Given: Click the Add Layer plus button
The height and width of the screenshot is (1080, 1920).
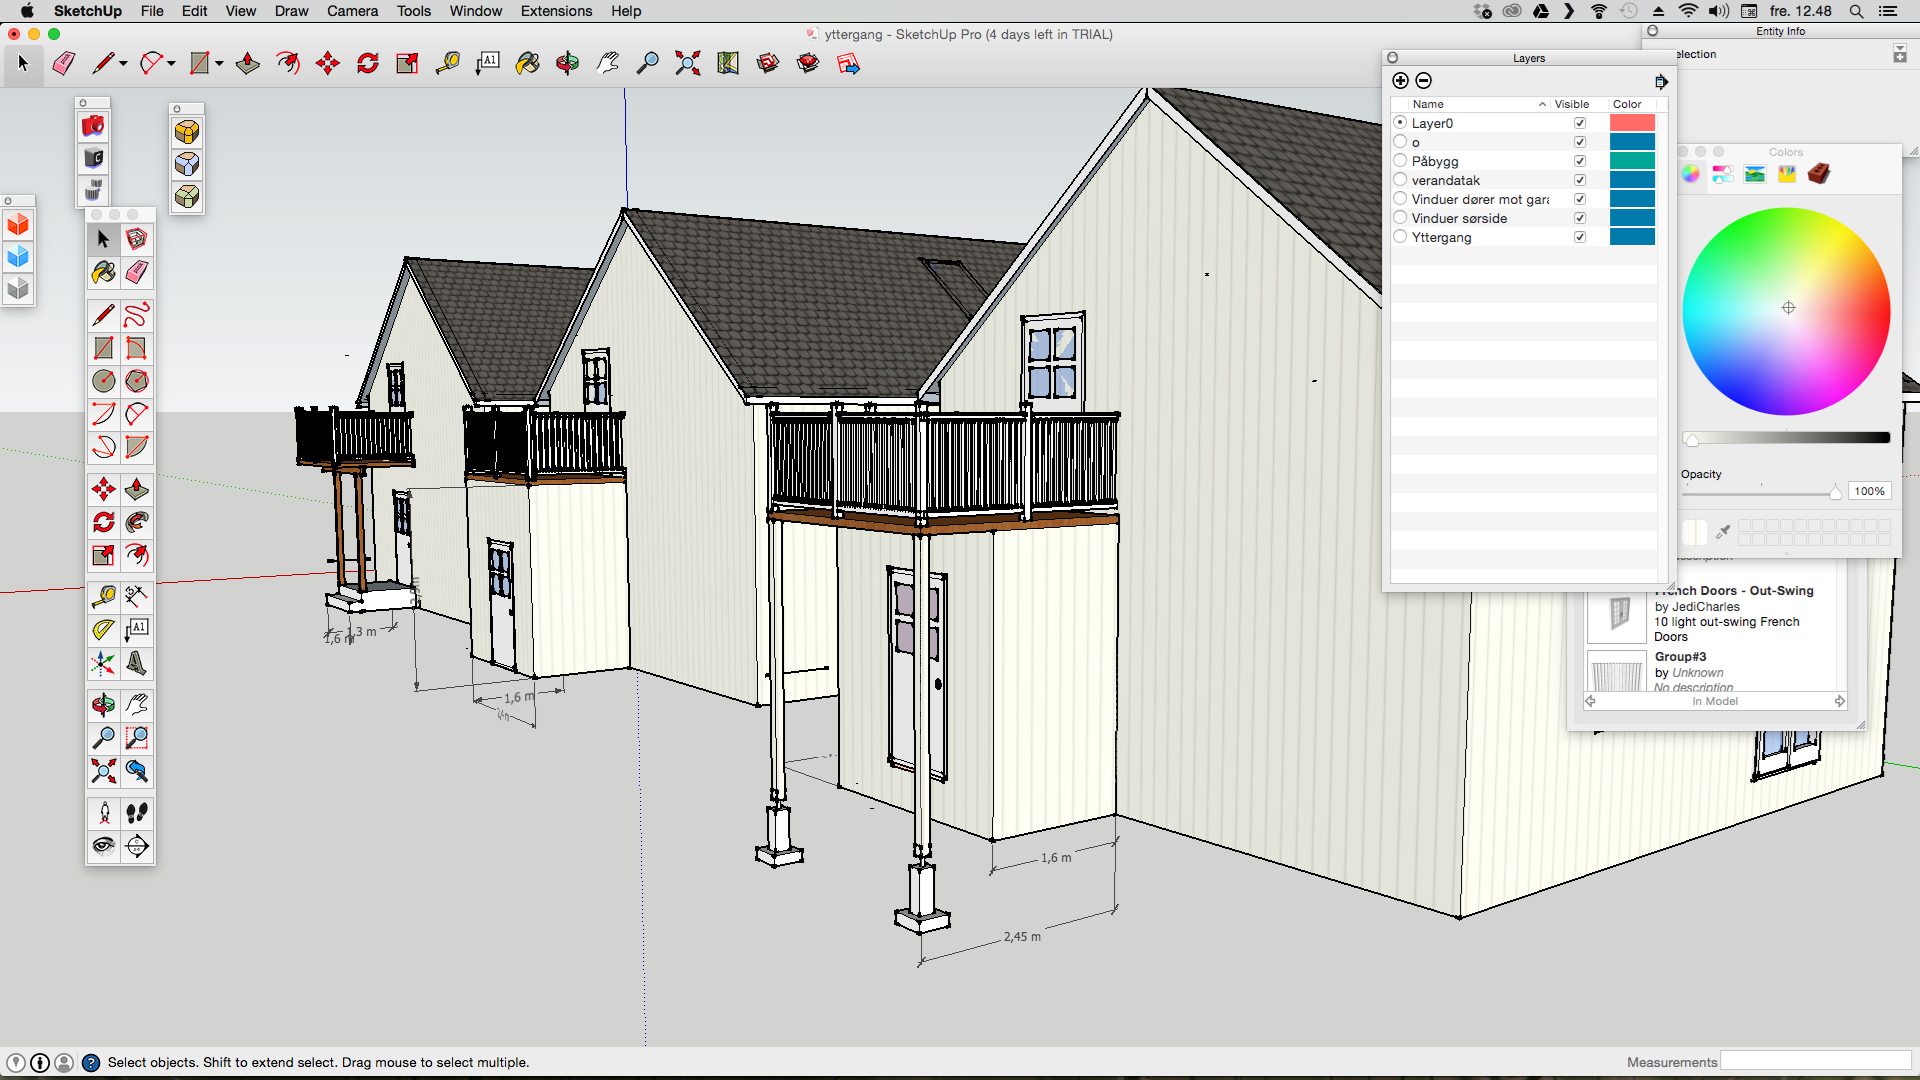Looking at the screenshot, I should point(1400,80).
